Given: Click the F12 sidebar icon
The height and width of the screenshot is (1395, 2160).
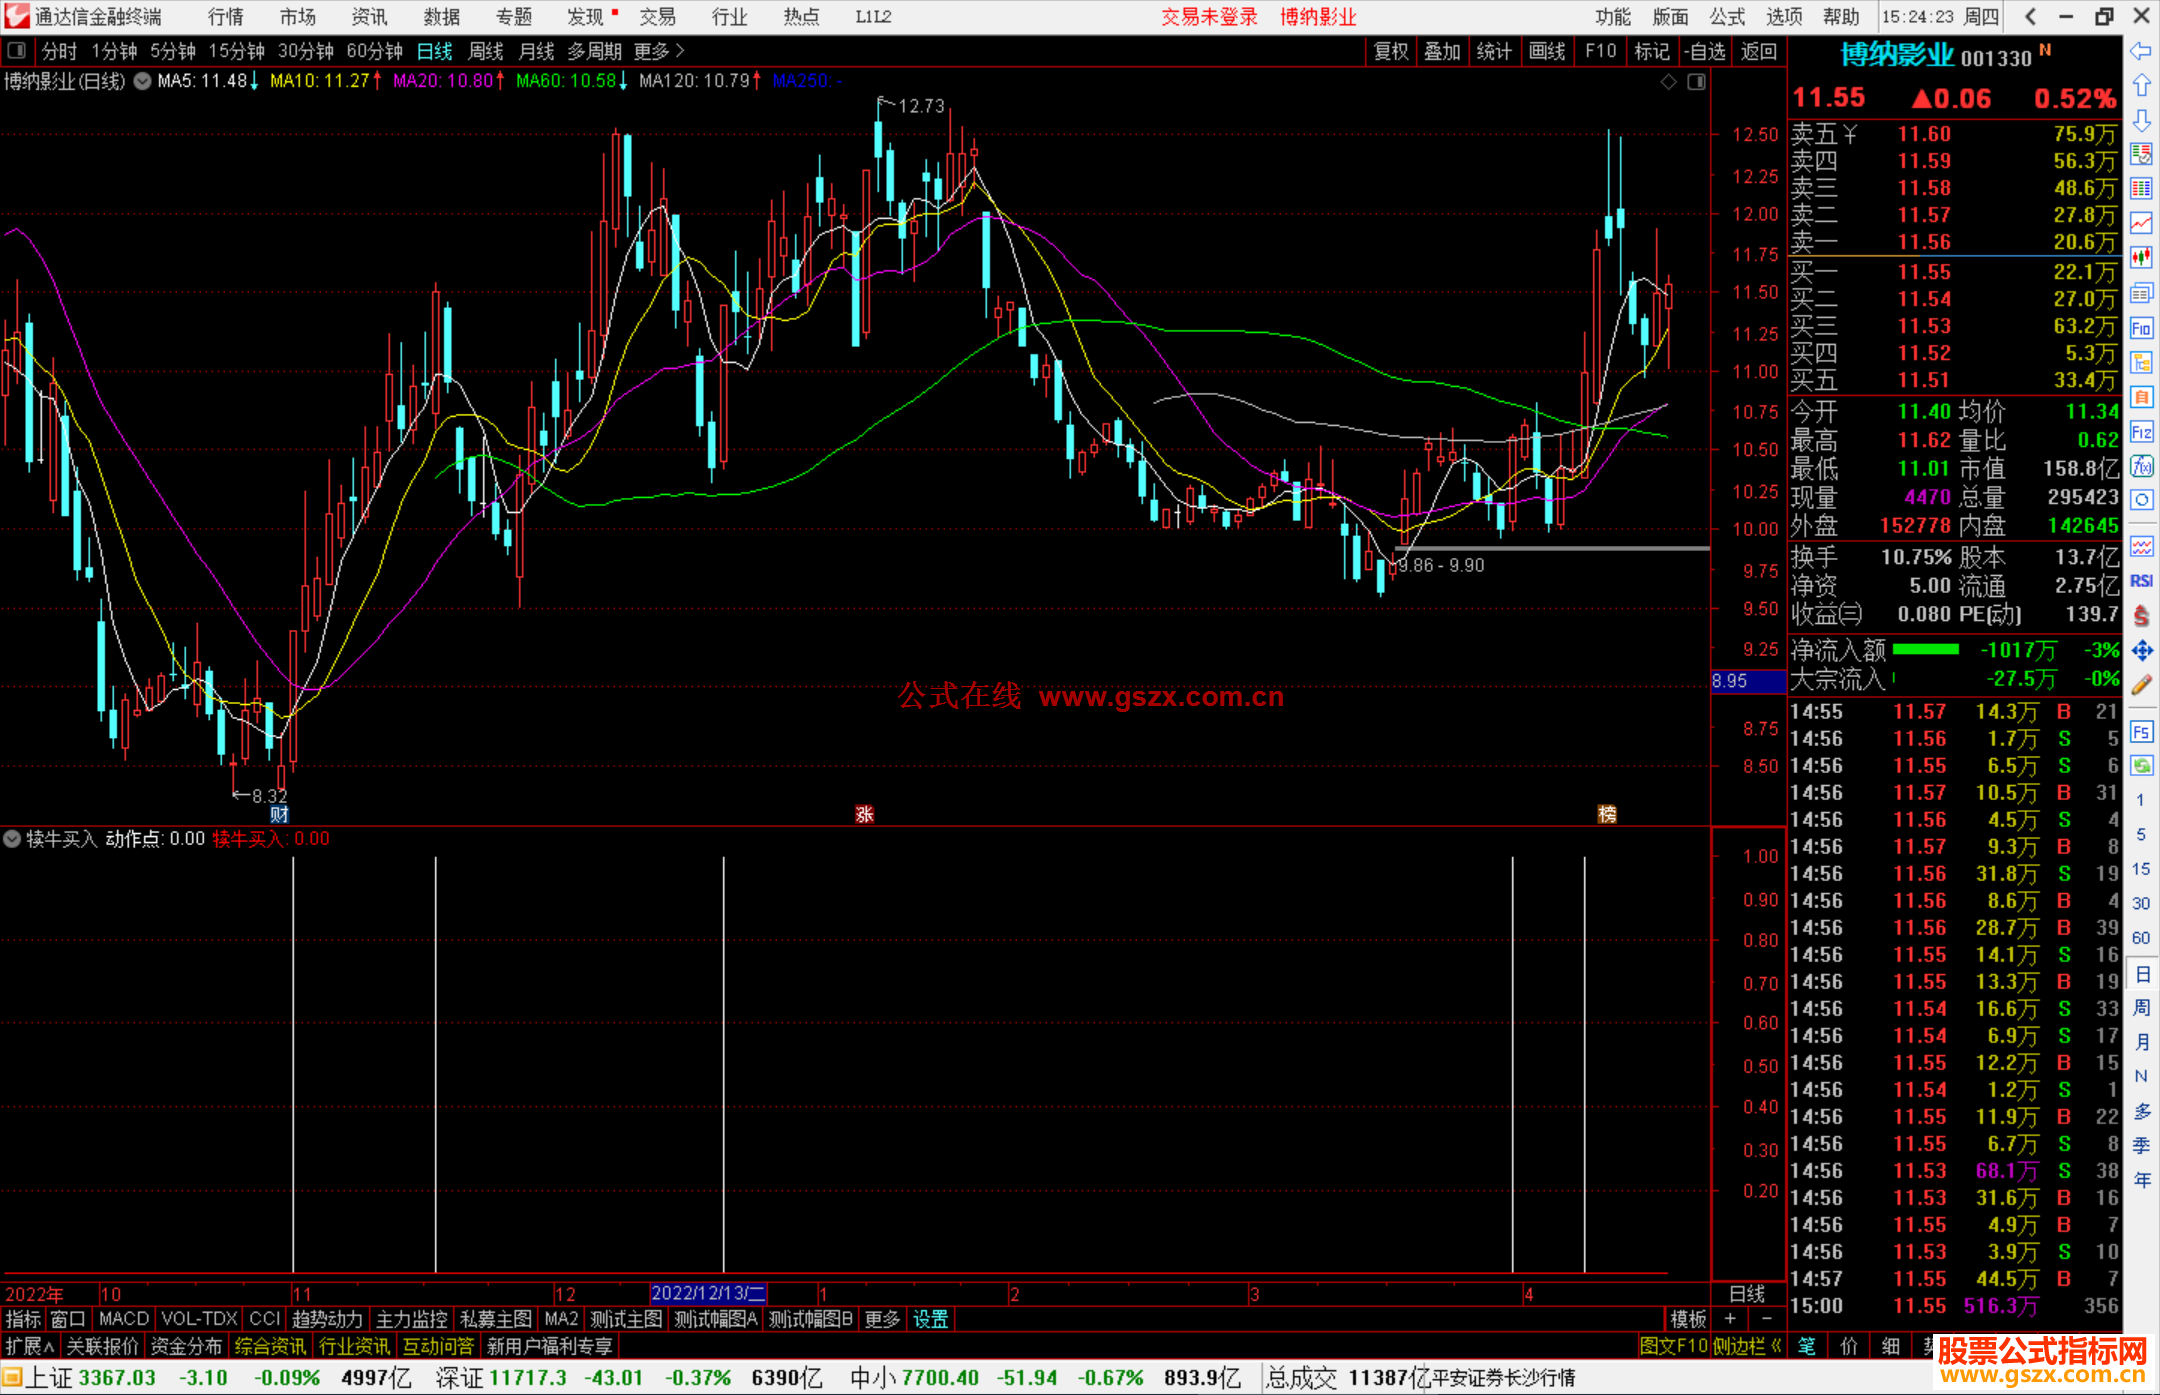Looking at the screenshot, I should 2141,432.
